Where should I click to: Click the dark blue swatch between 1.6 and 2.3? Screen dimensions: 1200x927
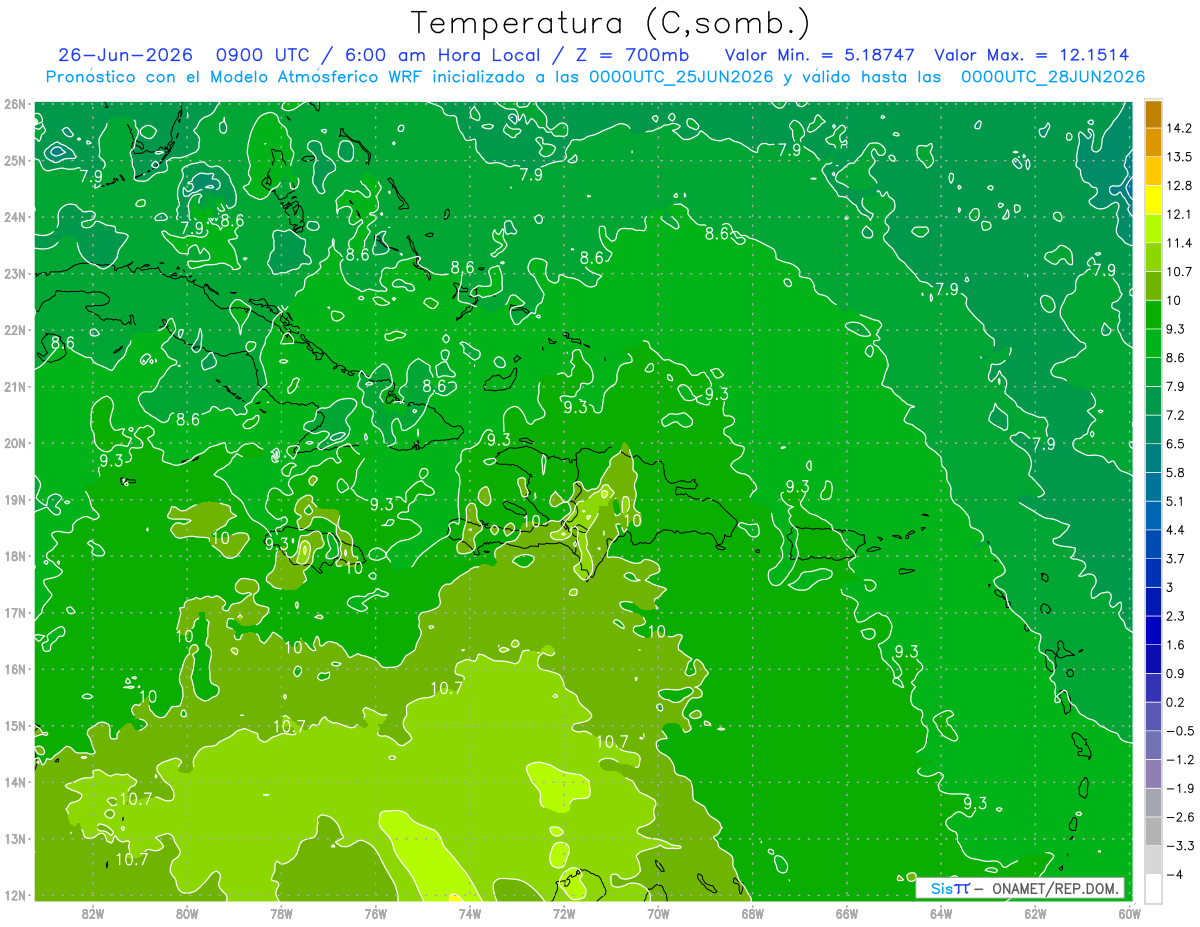coord(1153,630)
